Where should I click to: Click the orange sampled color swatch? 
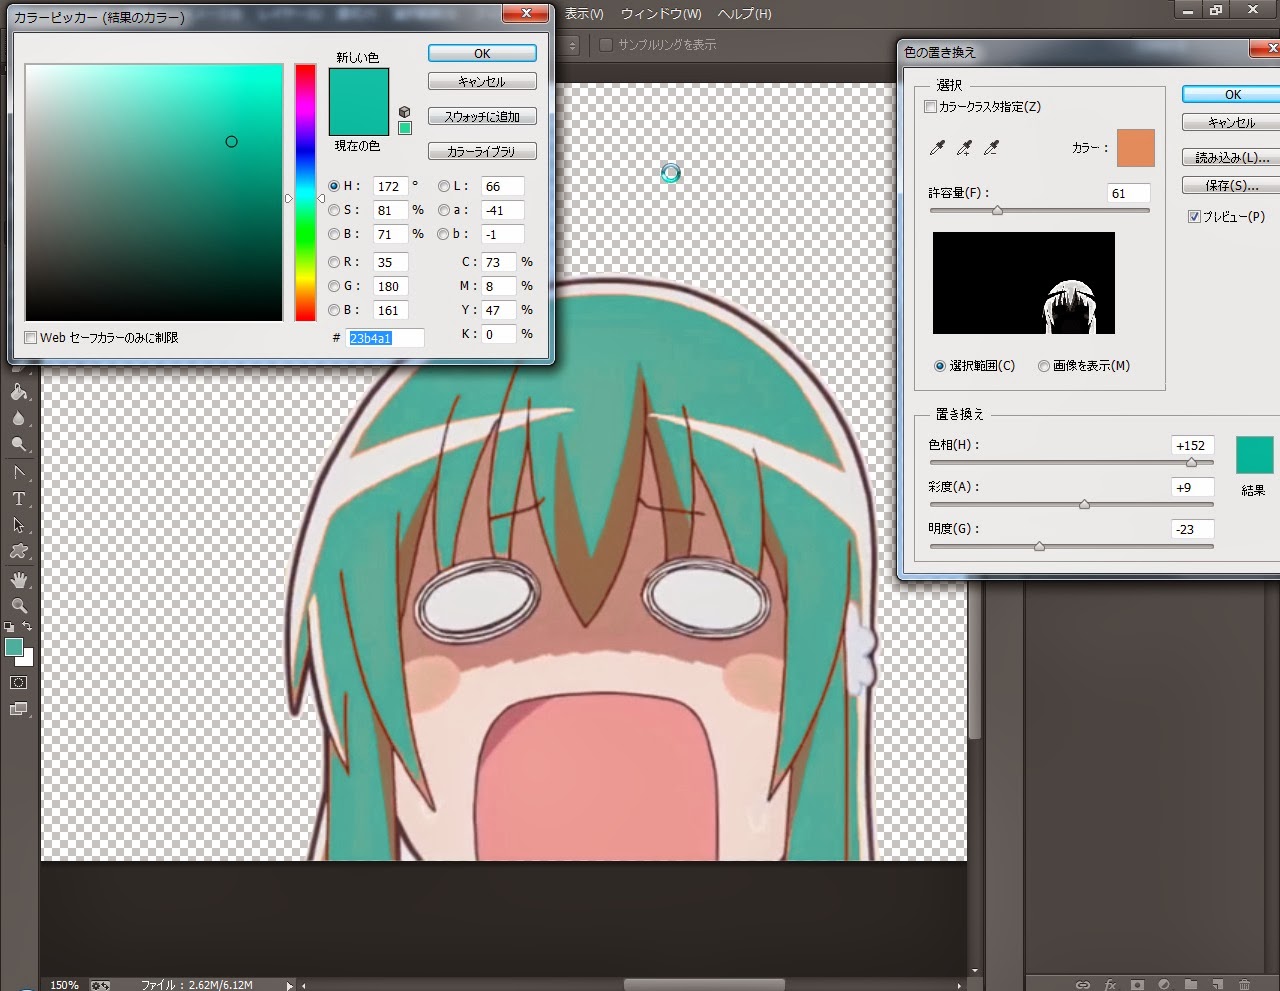click(x=1136, y=148)
